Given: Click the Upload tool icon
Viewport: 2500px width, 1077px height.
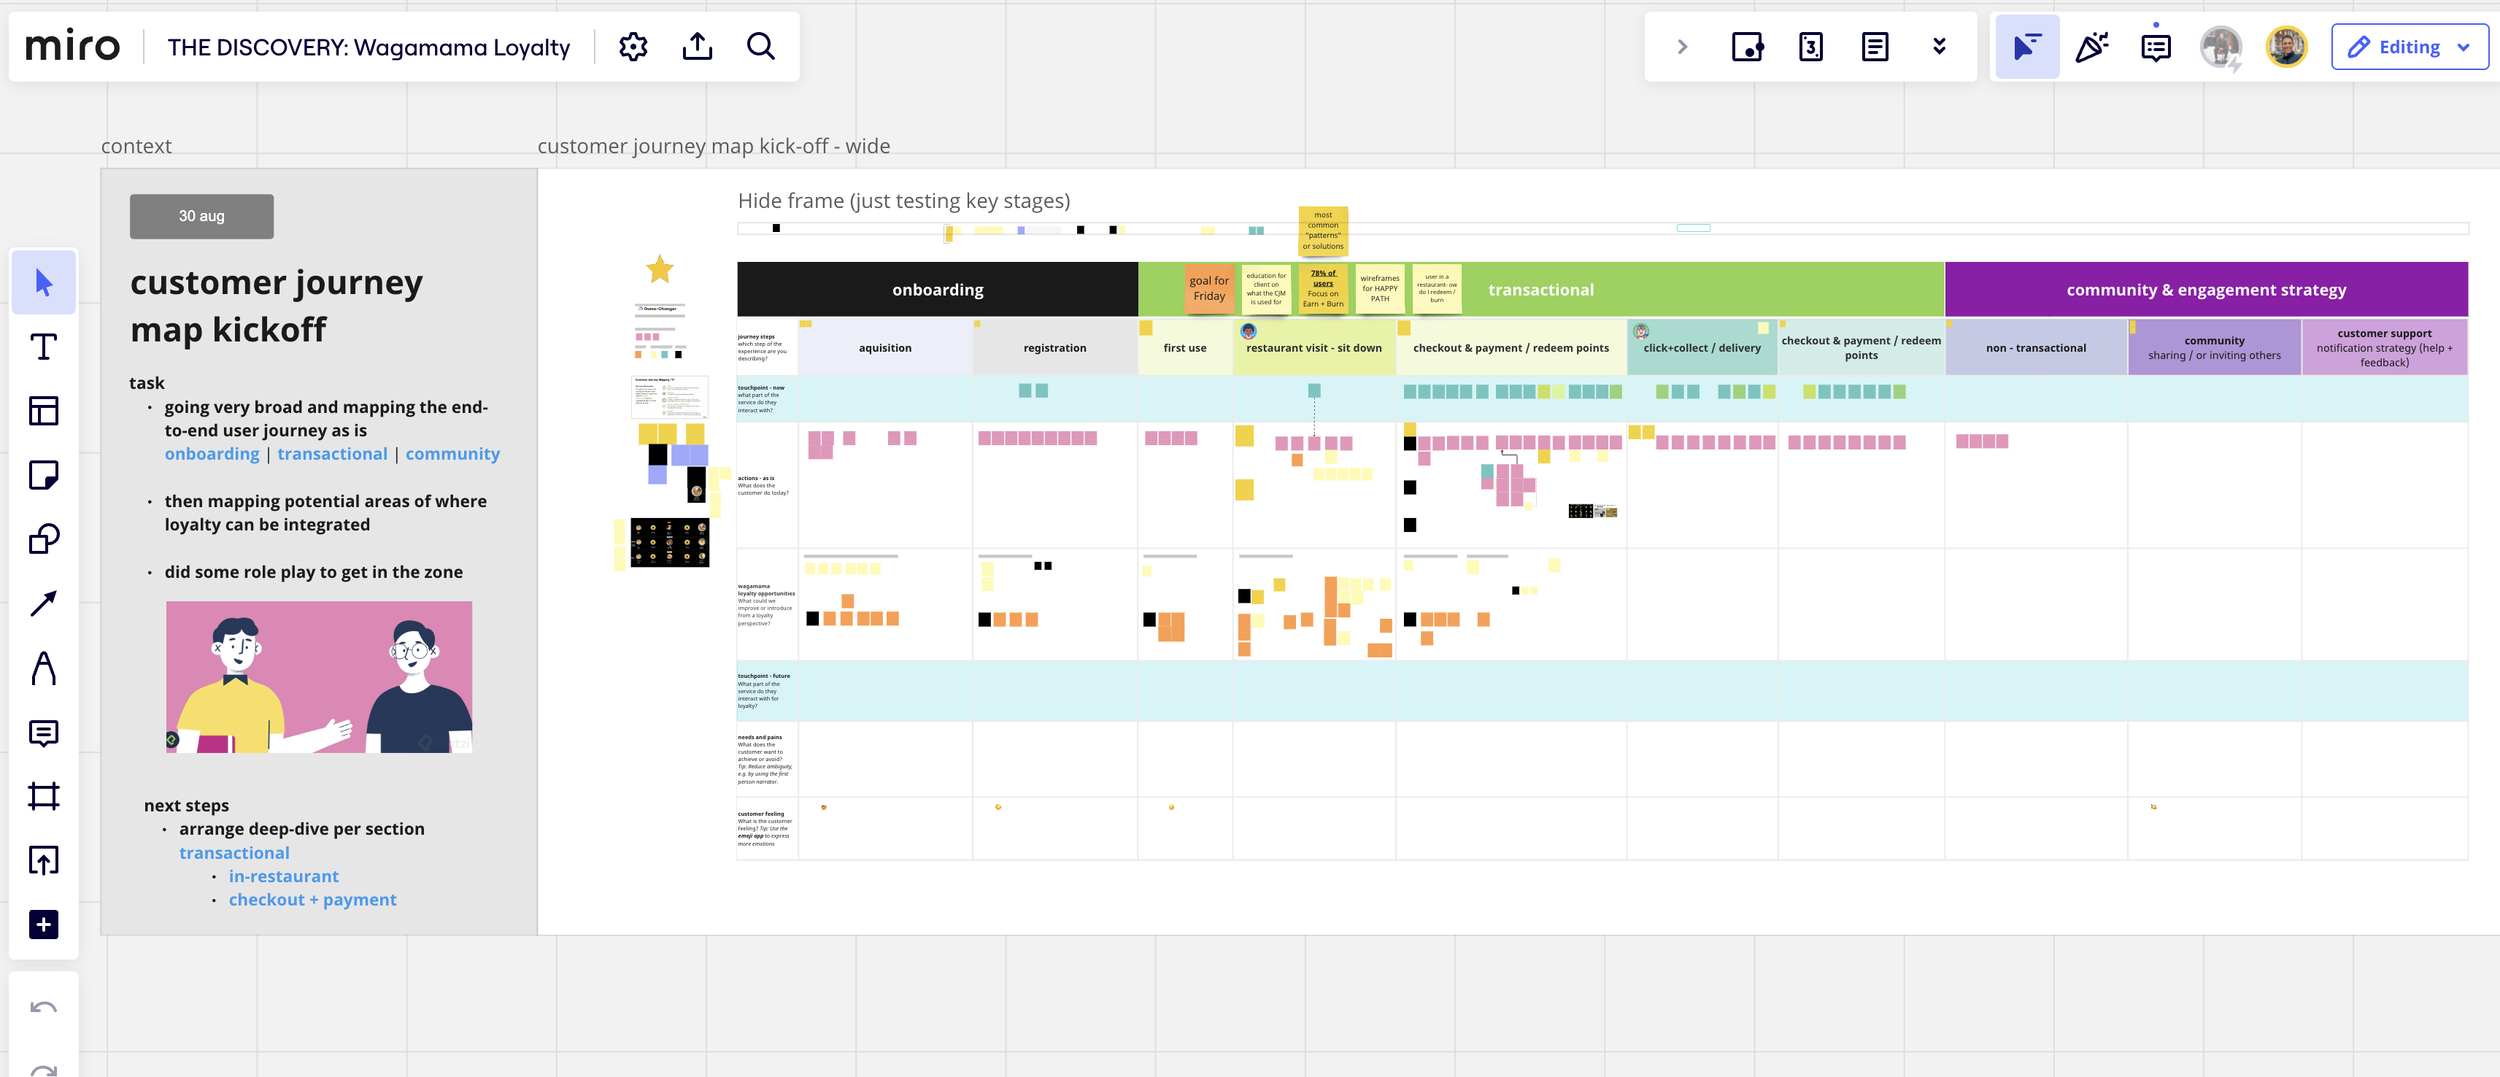Looking at the screenshot, I should coord(44,860).
